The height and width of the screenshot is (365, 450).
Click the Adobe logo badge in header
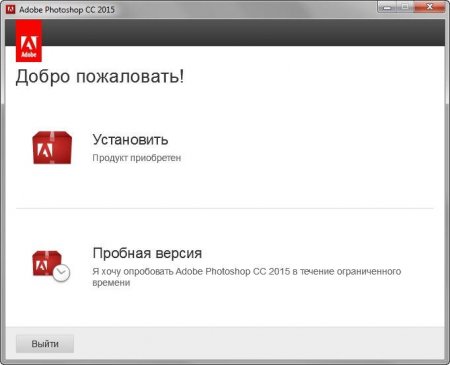(x=29, y=41)
